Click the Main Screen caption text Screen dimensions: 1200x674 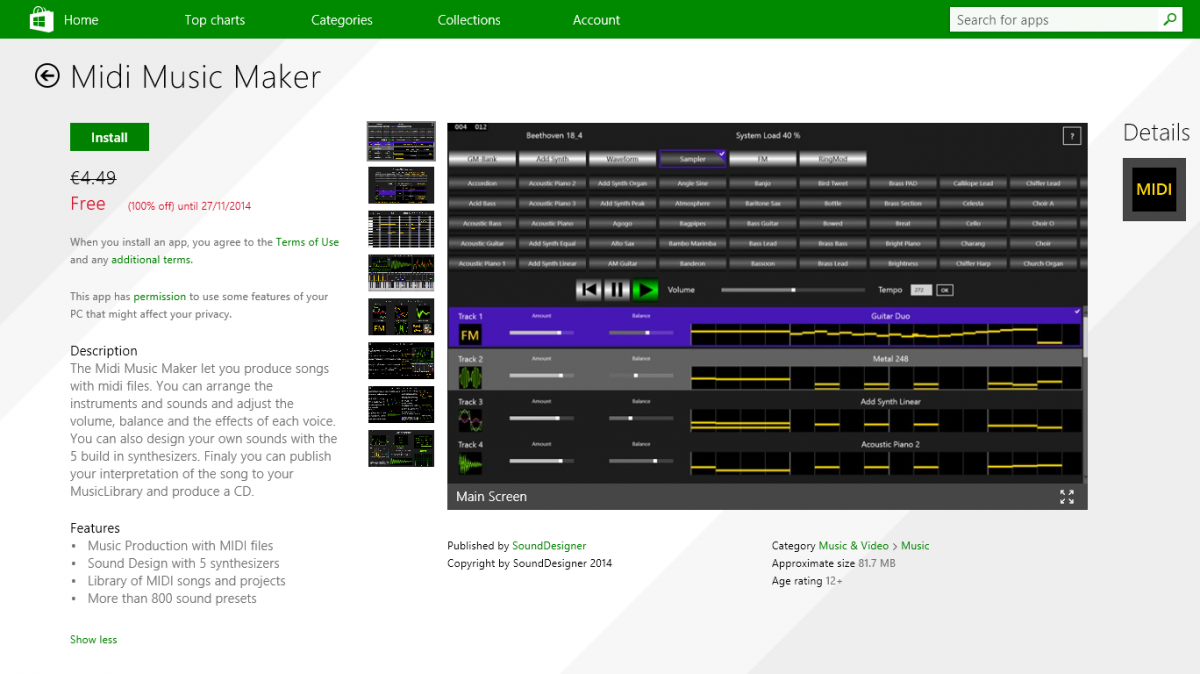click(x=491, y=497)
